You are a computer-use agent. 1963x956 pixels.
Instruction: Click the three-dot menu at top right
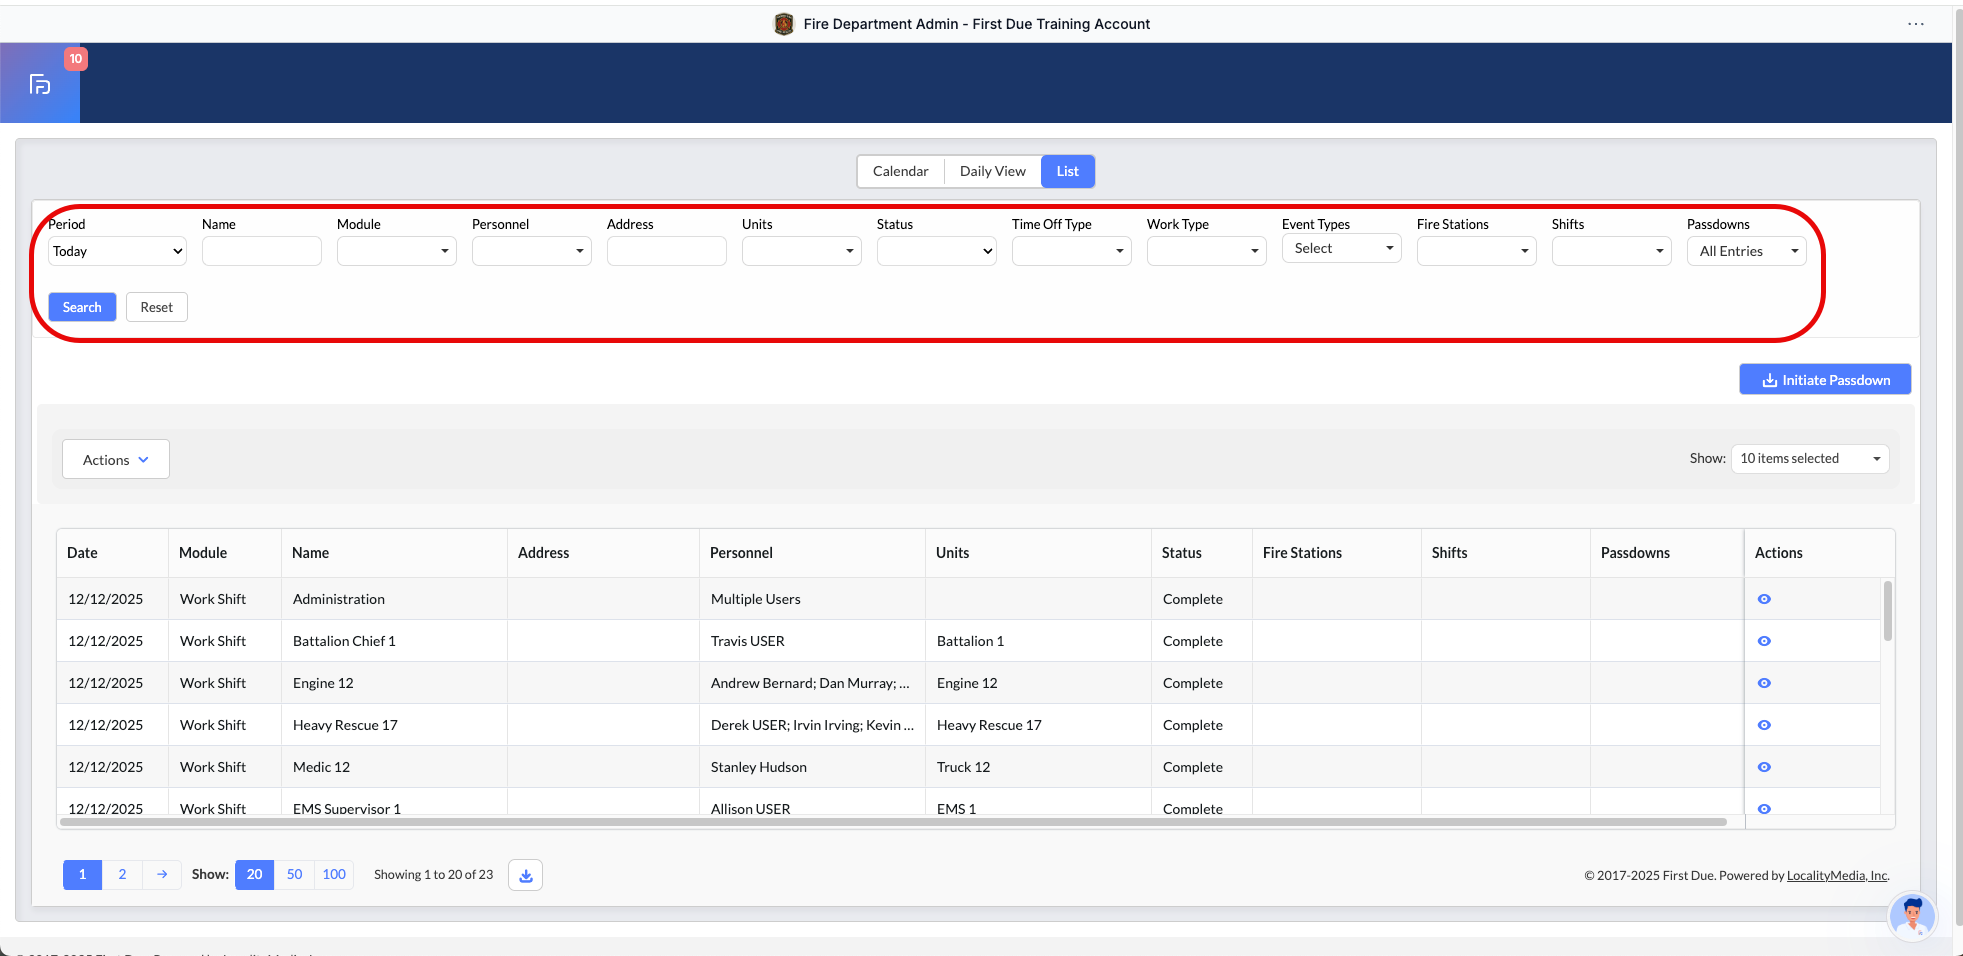point(1915,24)
